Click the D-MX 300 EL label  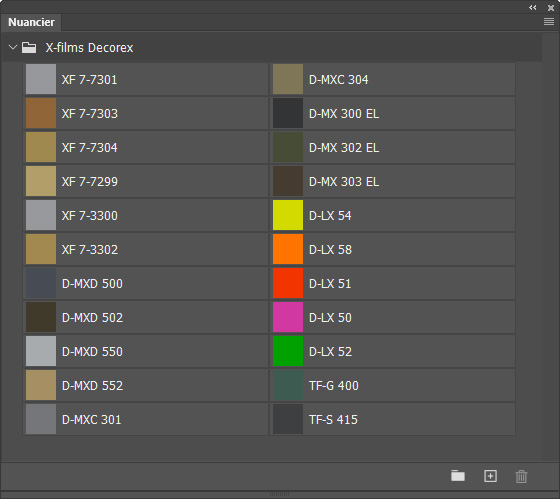coord(344,113)
